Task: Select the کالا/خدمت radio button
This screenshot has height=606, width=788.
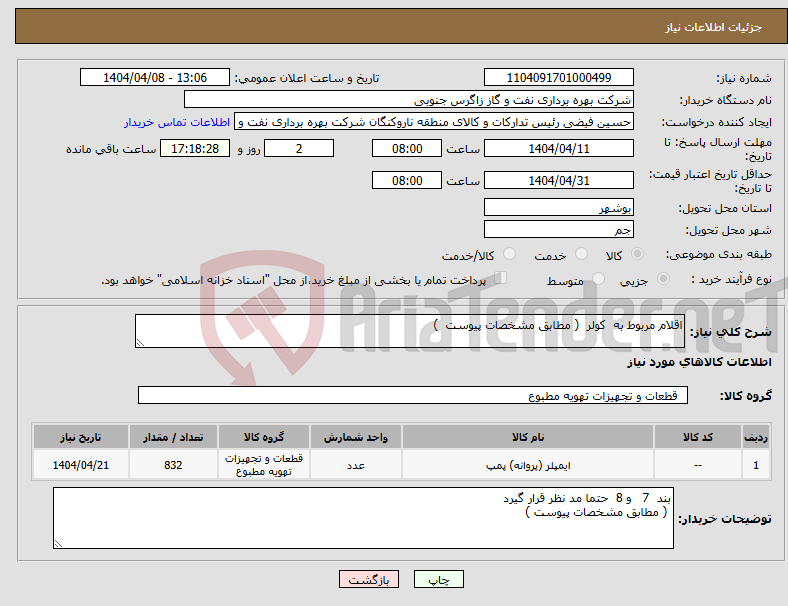Action: [509, 254]
